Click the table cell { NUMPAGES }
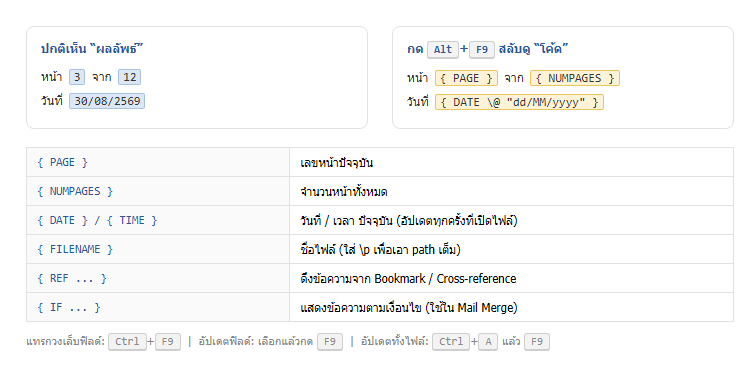The image size is (749, 366). 158,192
